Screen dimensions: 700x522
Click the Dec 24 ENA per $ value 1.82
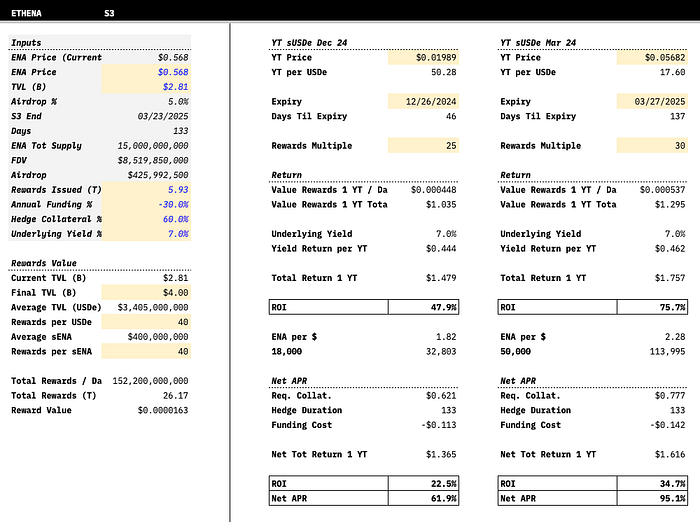(446, 337)
